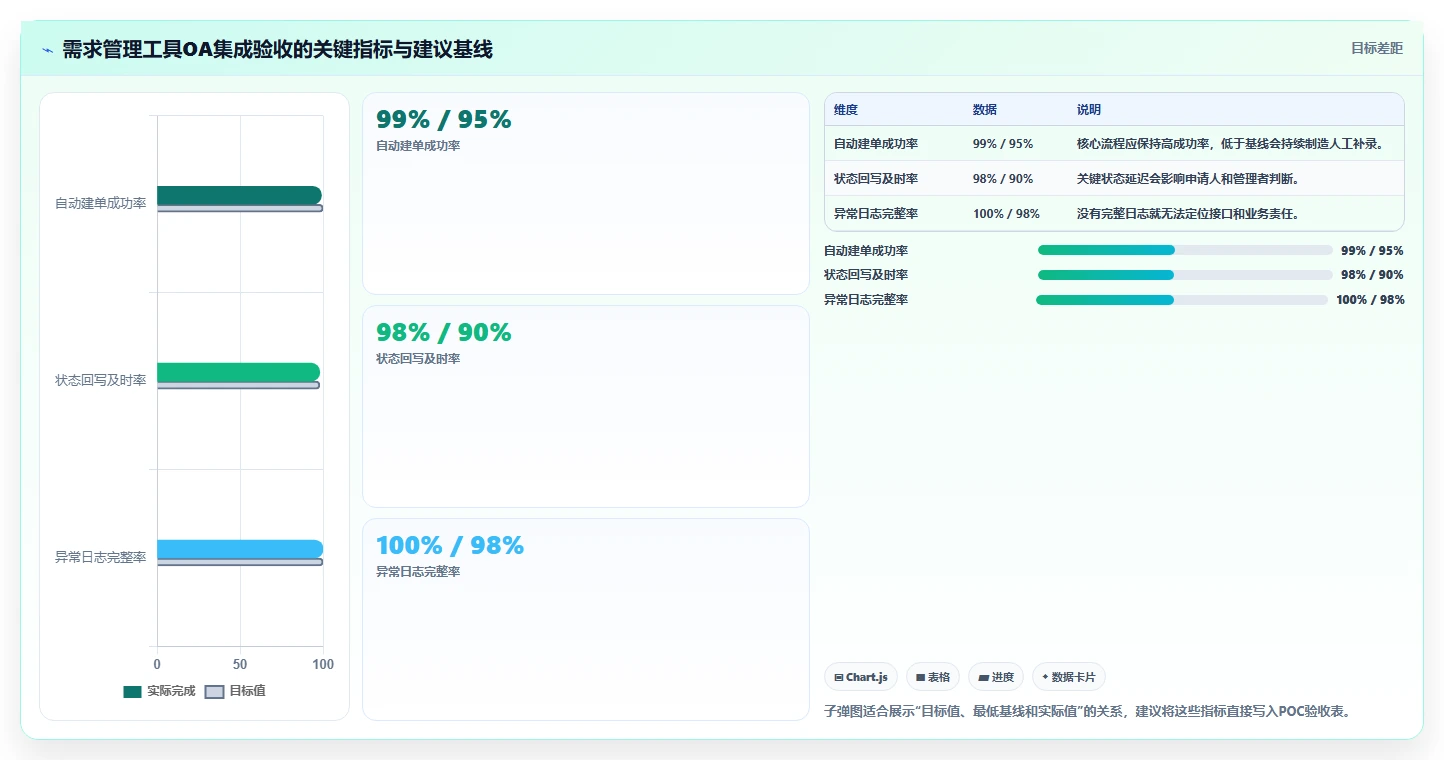The height and width of the screenshot is (760, 1444).
Task: Toggle the 实际完成 legend color box
Action: click(x=132, y=692)
